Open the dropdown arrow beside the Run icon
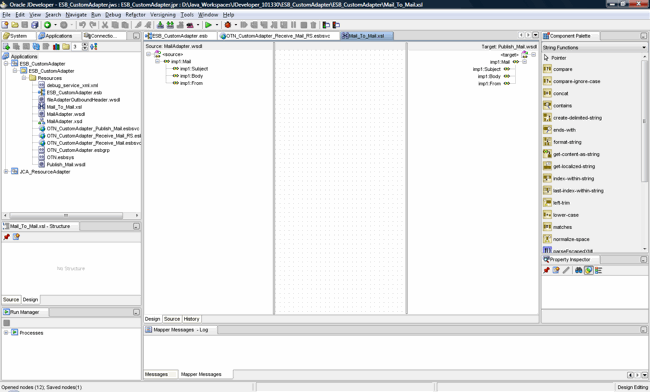Viewport: 650px width, 392px height. tap(217, 25)
